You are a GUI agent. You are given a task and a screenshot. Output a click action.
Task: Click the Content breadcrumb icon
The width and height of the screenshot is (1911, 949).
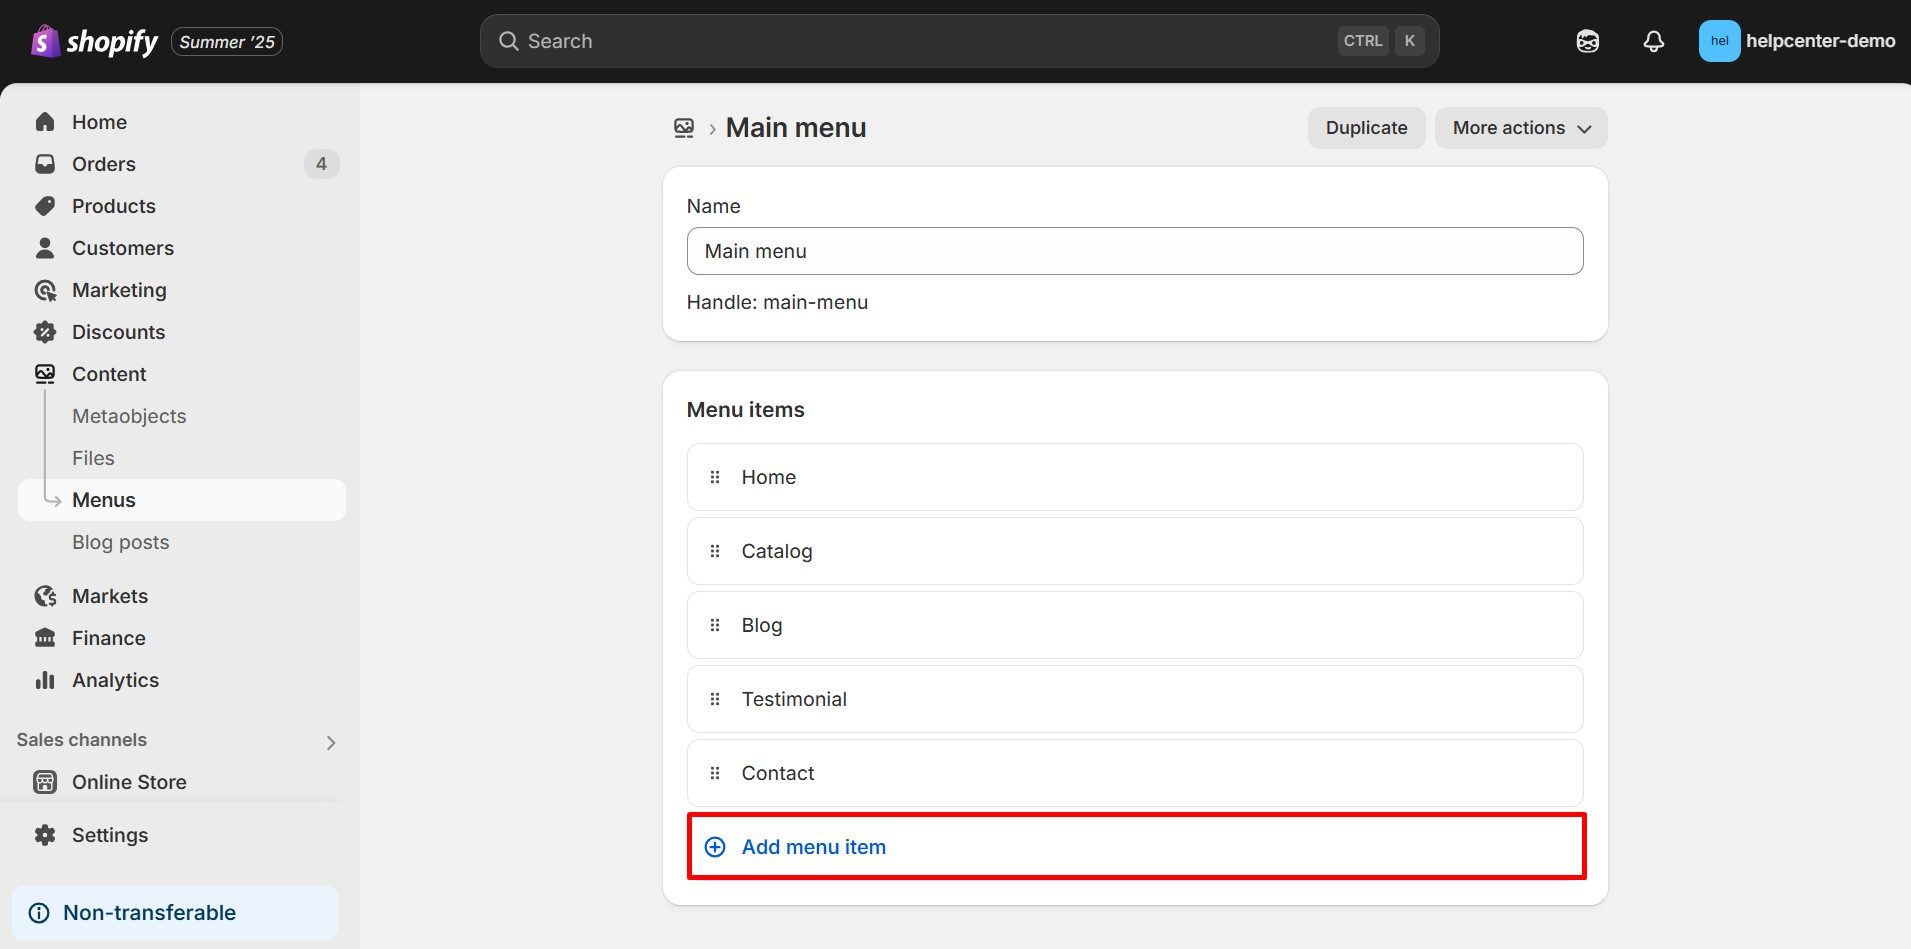tap(684, 128)
